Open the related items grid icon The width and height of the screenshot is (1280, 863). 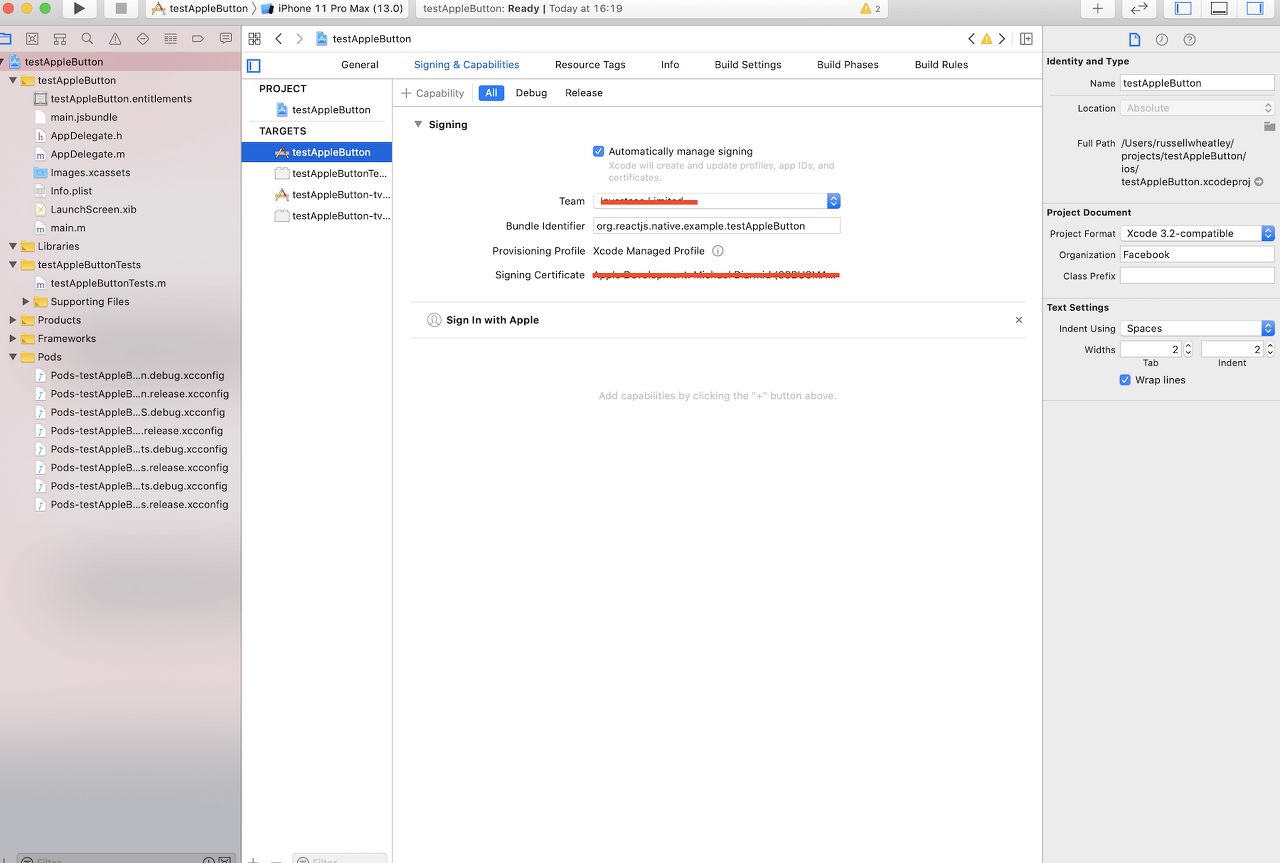tap(254, 39)
